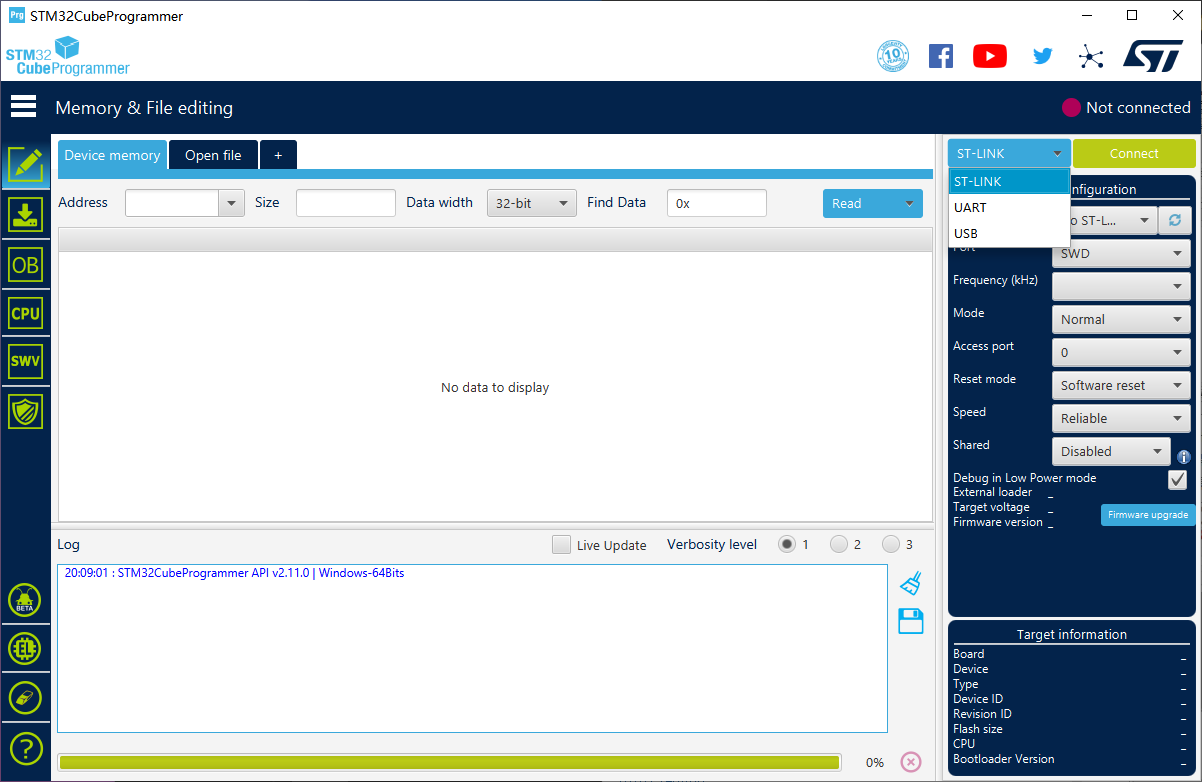Click the 10 years anniversary badge

[x=892, y=56]
